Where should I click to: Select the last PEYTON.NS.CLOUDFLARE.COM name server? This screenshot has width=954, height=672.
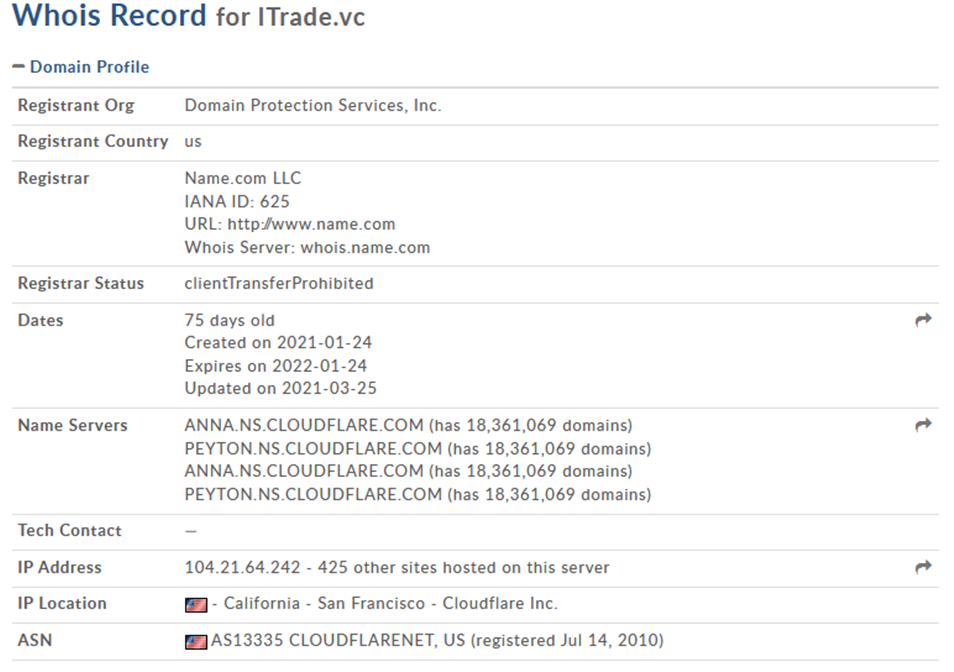(313, 494)
